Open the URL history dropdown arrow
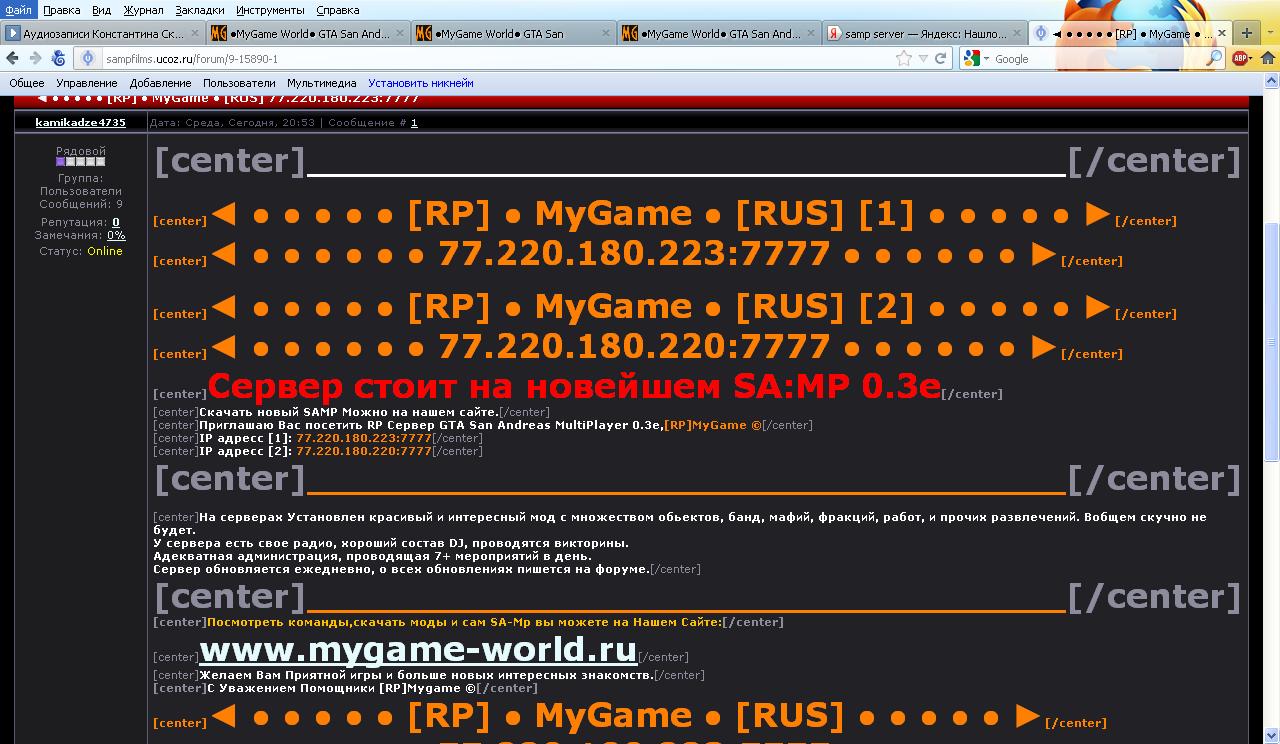This screenshot has height=744, width=1280. pos(923,58)
